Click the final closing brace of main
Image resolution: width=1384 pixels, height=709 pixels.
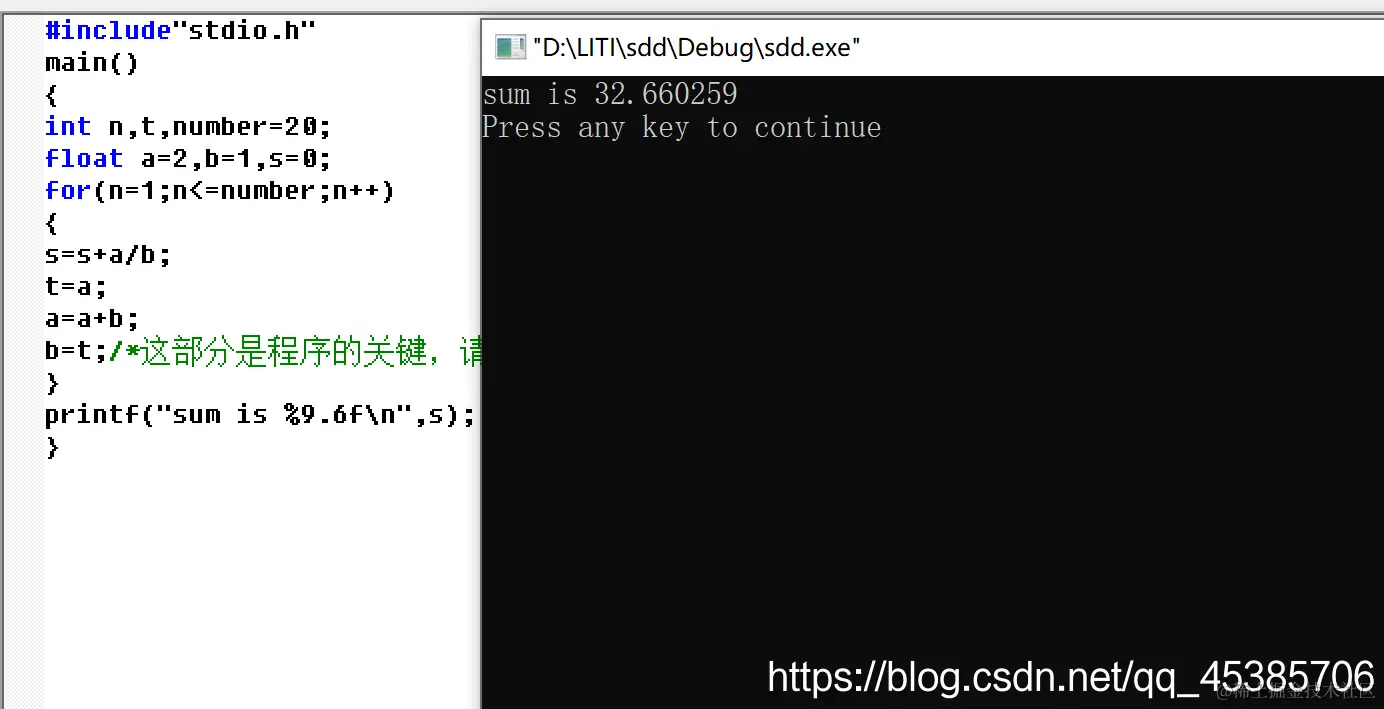click(53, 448)
